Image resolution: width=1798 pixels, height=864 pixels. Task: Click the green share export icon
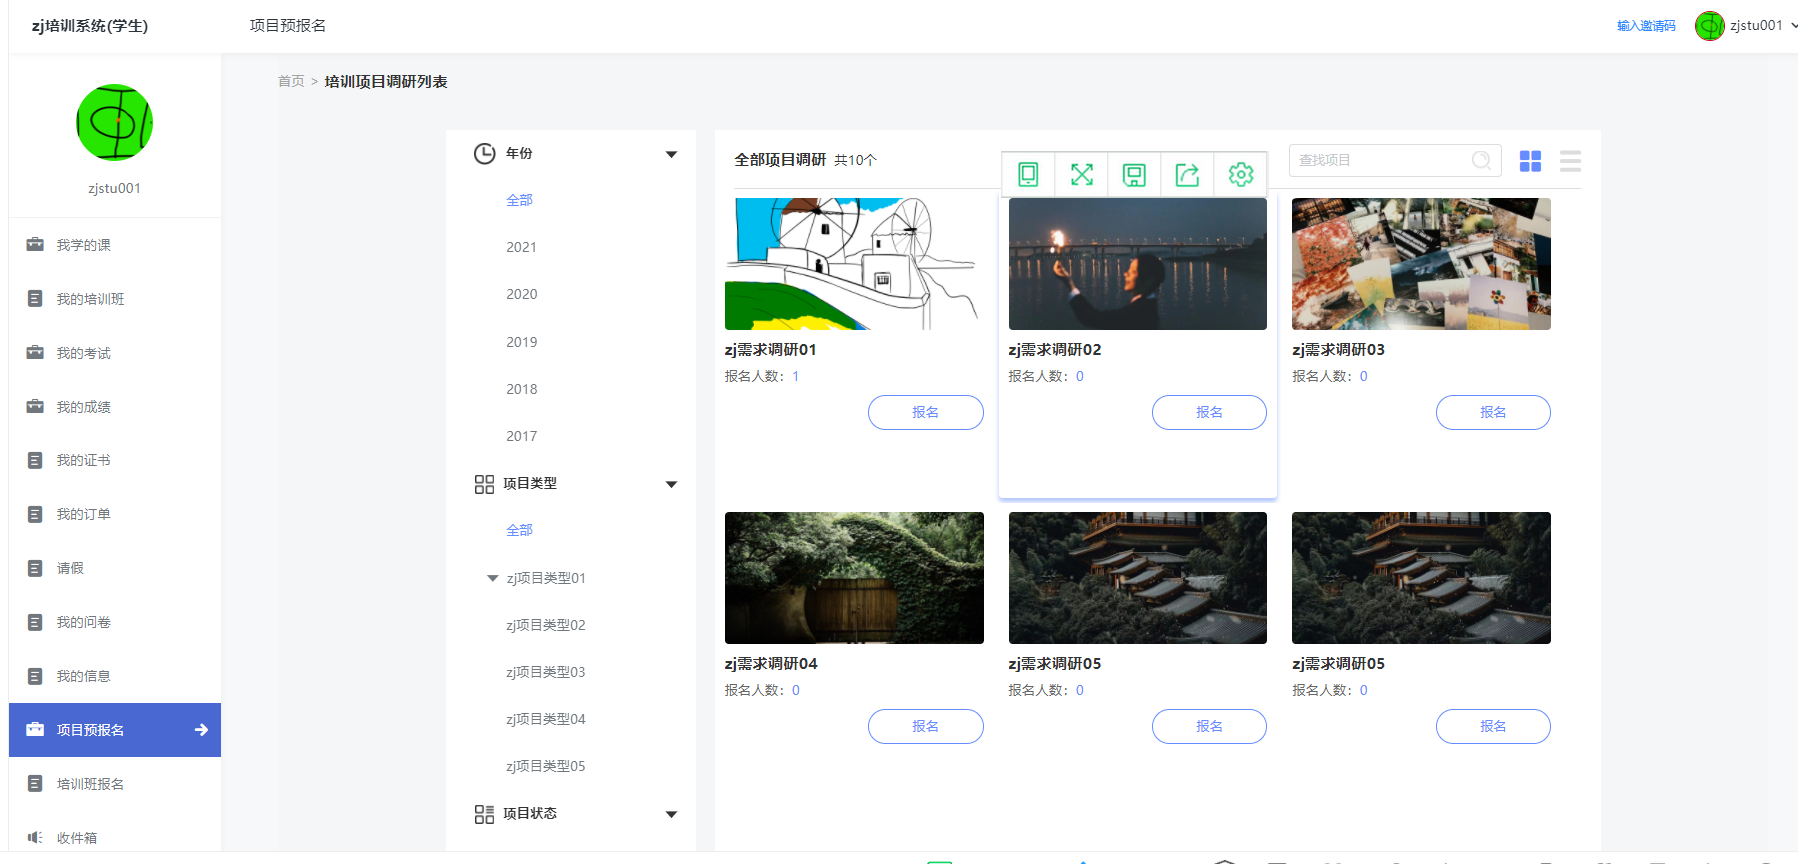click(x=1187, y=175)
